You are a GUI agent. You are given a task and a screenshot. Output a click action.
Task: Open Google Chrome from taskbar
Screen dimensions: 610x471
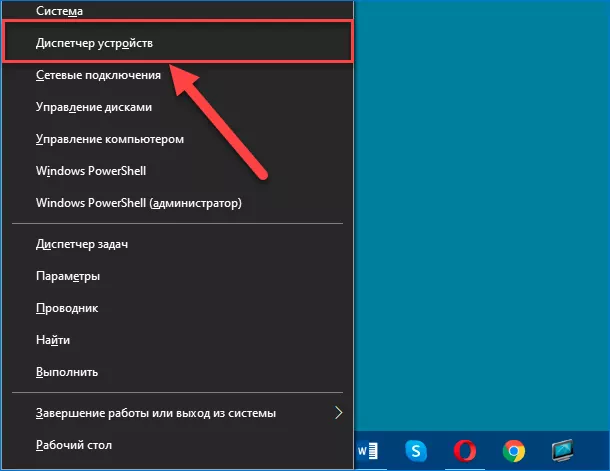coord(514,450)
